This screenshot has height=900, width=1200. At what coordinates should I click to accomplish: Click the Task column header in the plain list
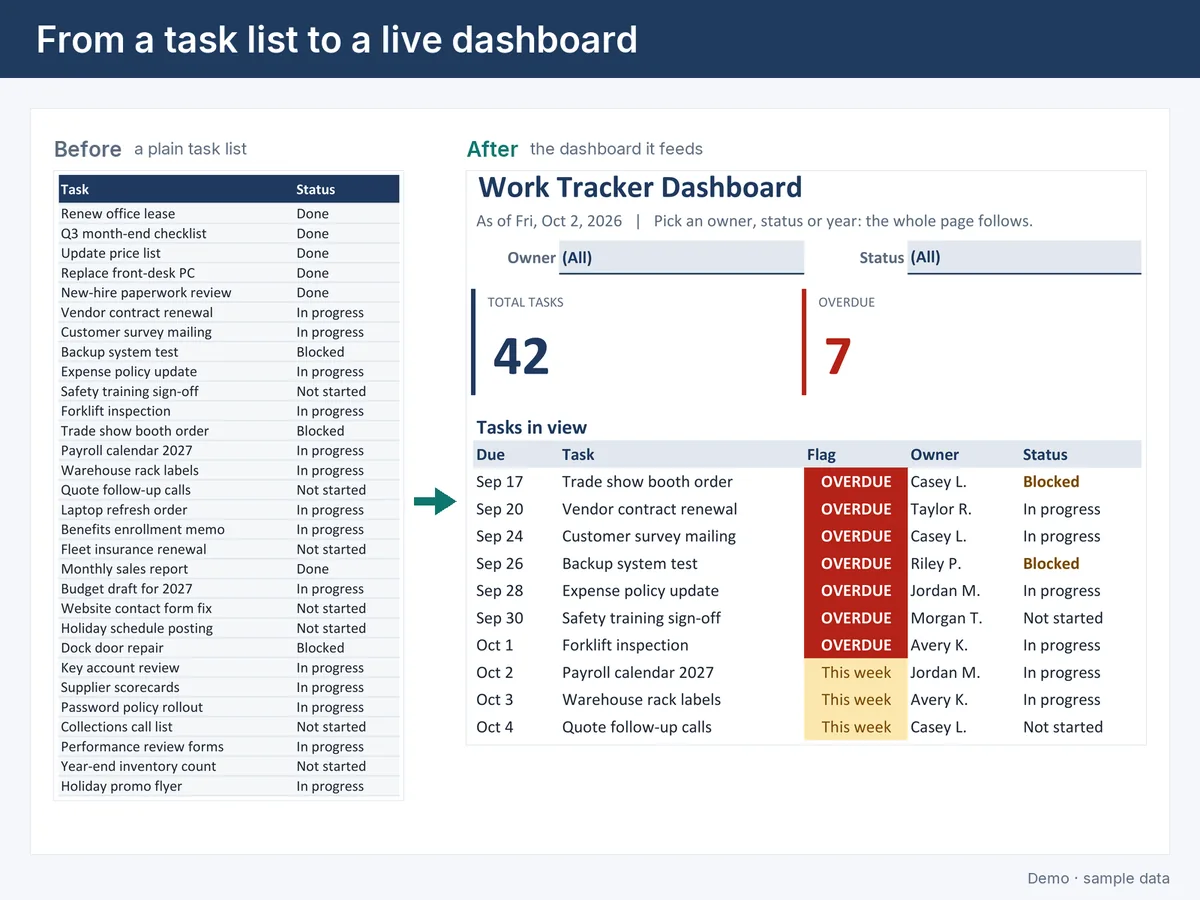tap(75, 189)
